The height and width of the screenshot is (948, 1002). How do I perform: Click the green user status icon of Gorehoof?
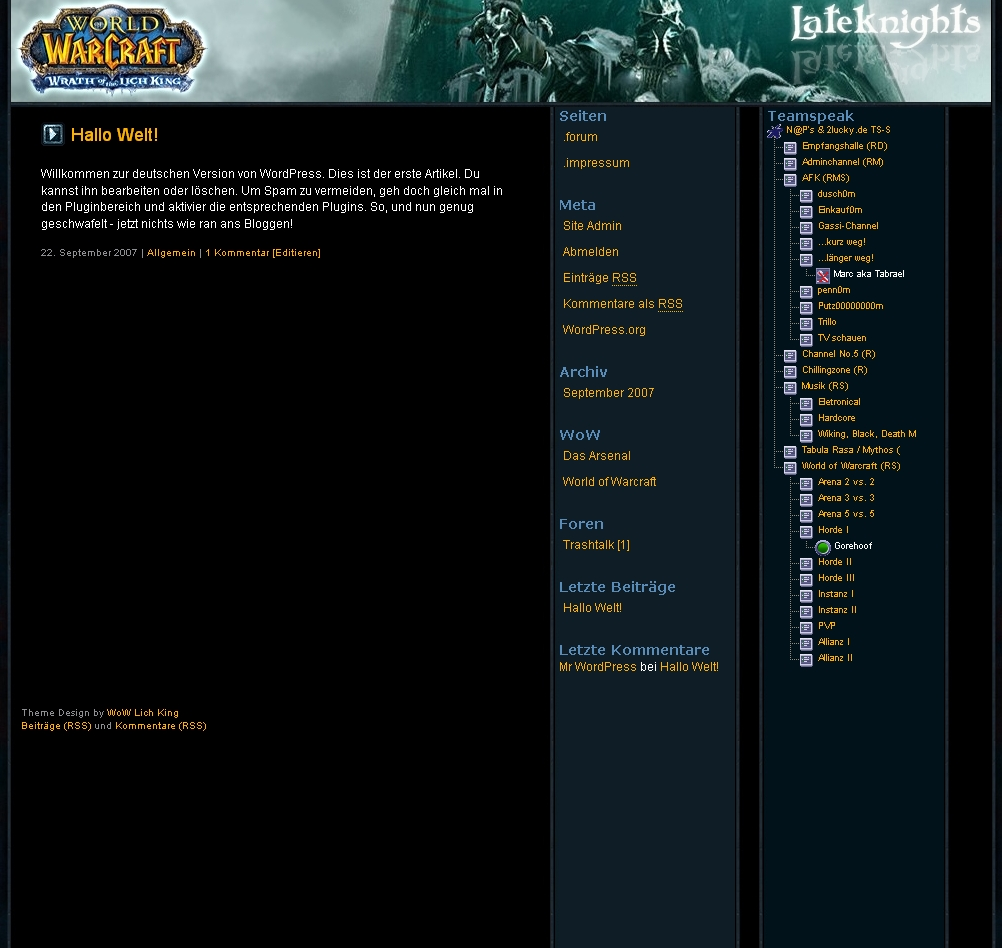click(x=823, y=547)
